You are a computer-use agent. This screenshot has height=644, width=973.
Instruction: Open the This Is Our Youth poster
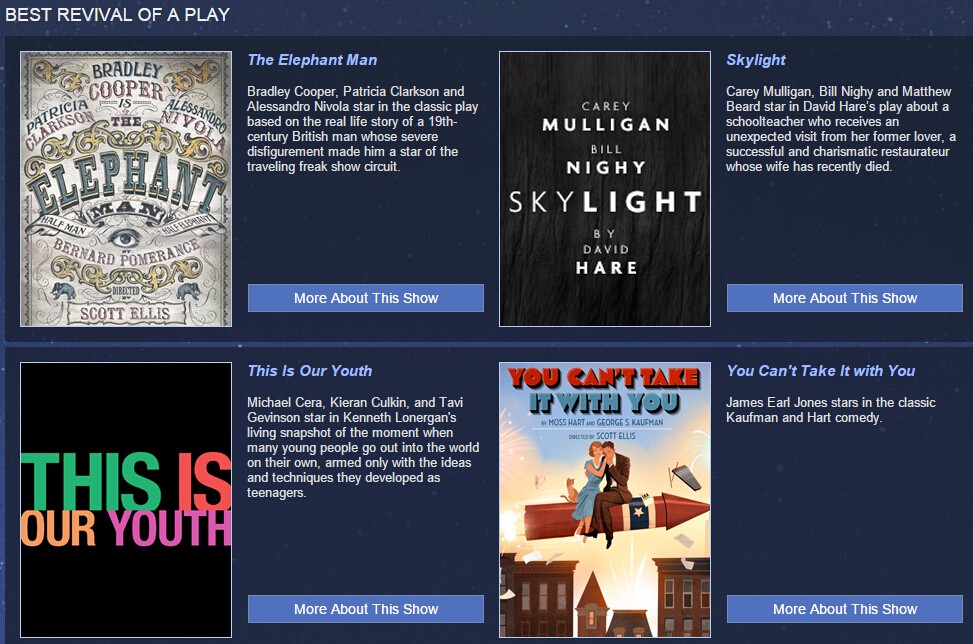click(x=126, y=500)
